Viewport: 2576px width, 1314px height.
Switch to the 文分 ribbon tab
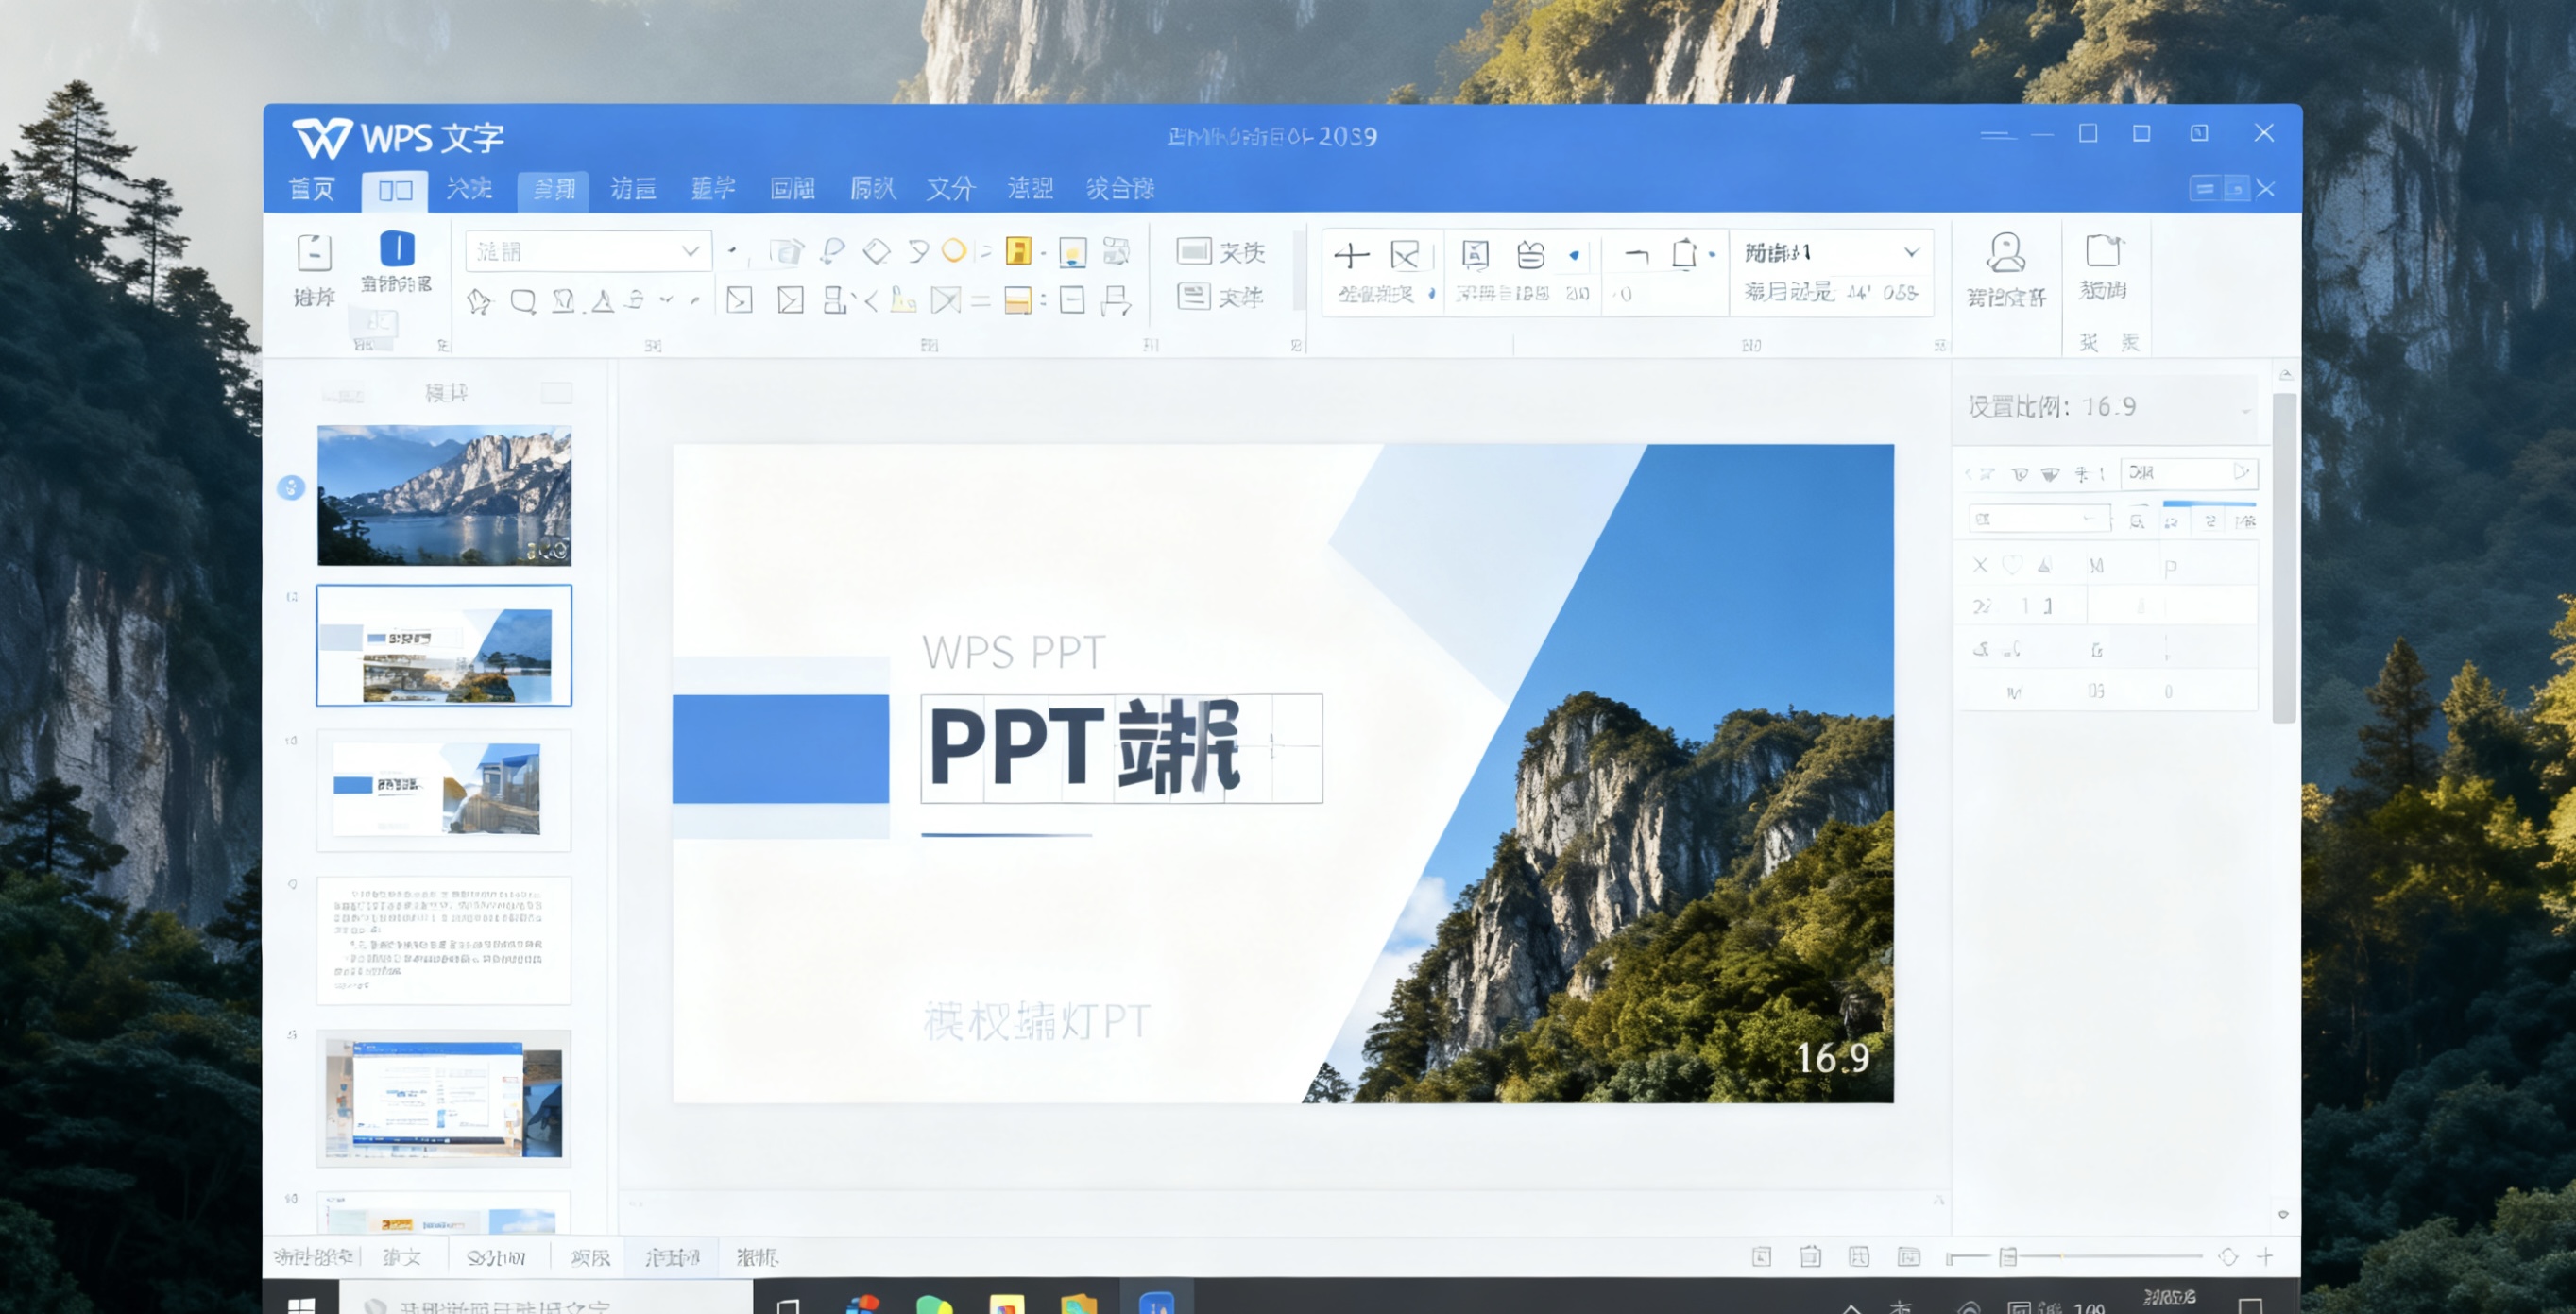click(x=949, y=189)
